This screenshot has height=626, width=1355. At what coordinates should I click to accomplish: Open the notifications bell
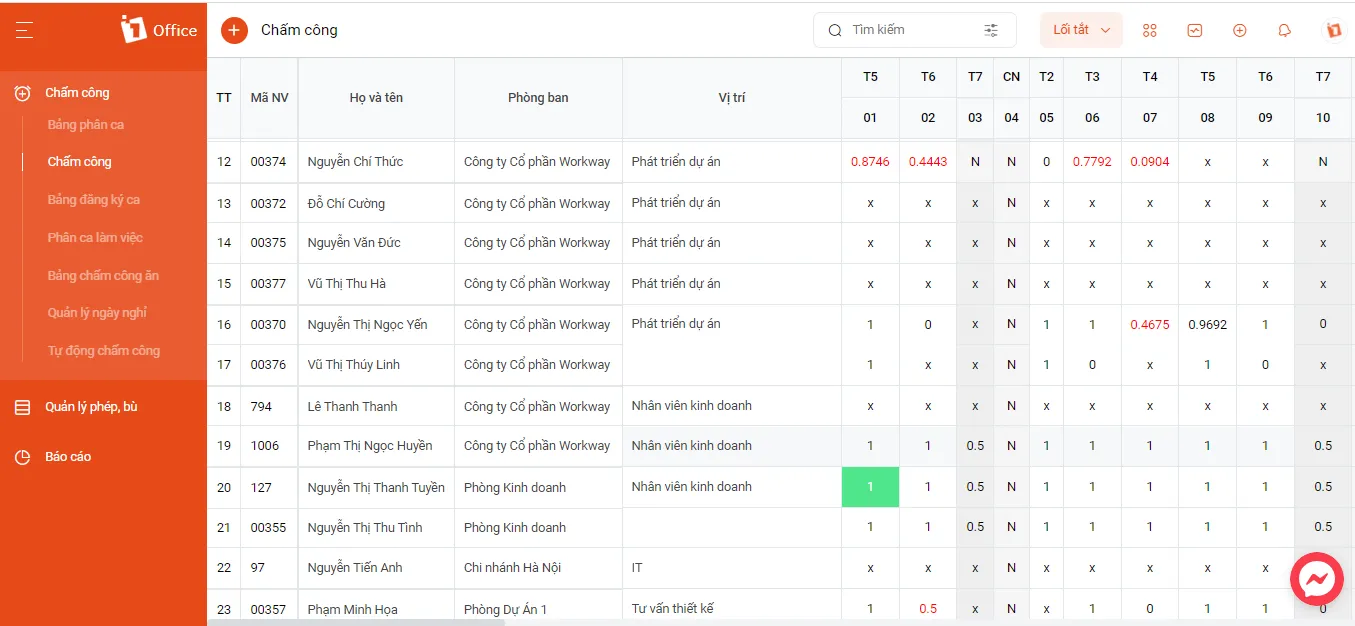coord(1285,30)
